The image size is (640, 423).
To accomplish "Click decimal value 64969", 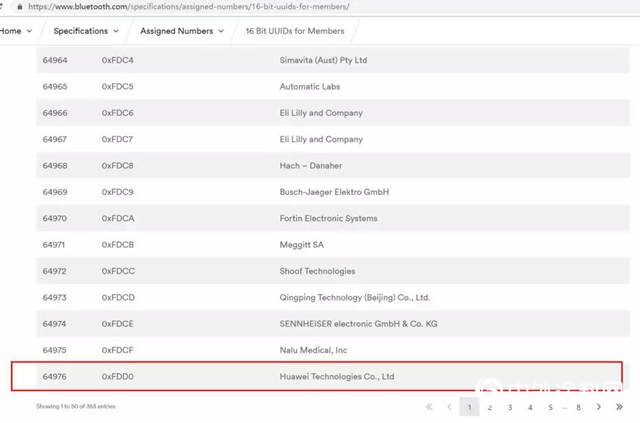I will click(55, 192).
